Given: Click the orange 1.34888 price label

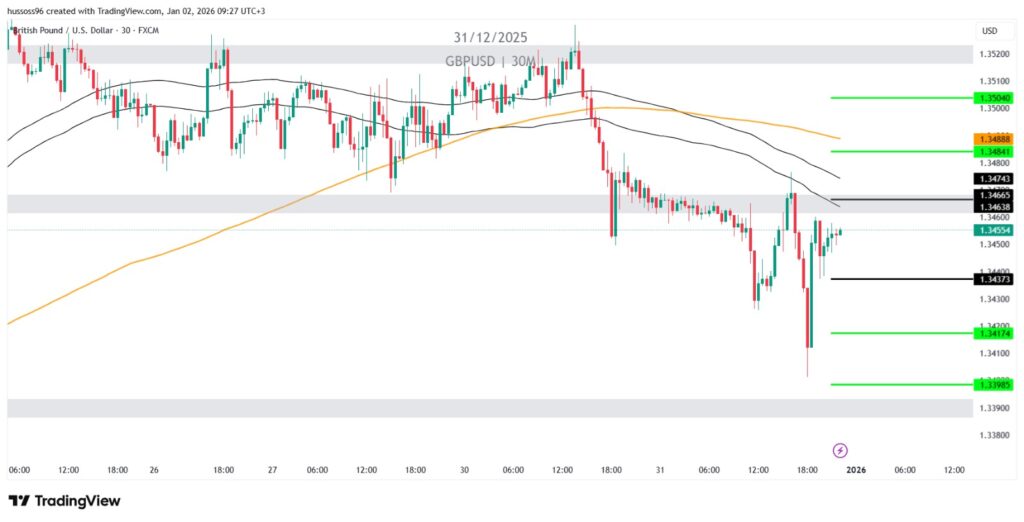Looking at the screenshot, I should [995, 138].
